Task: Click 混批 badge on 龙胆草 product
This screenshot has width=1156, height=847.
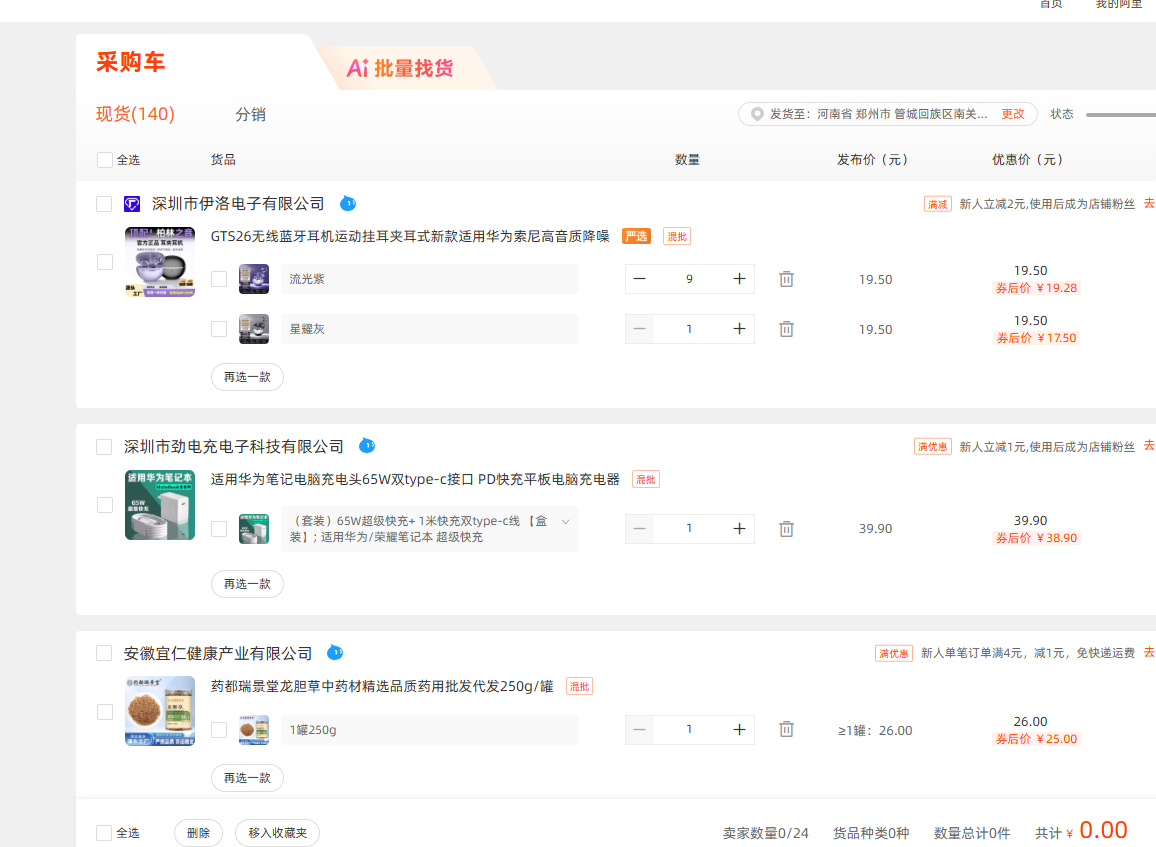Action: (x=579, y=686)
